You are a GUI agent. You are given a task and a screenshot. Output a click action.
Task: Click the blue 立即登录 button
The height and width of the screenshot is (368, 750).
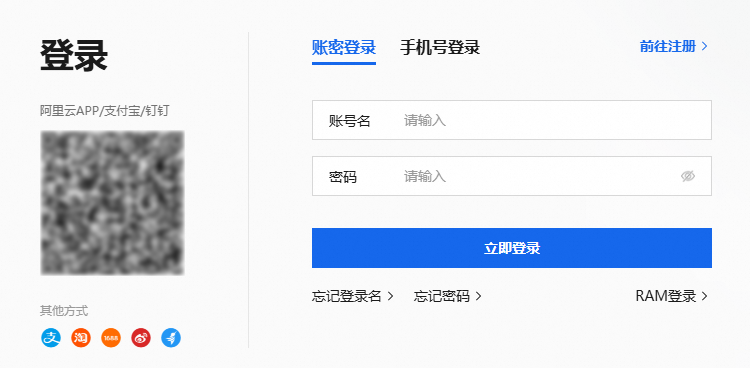tap(512, 248)
